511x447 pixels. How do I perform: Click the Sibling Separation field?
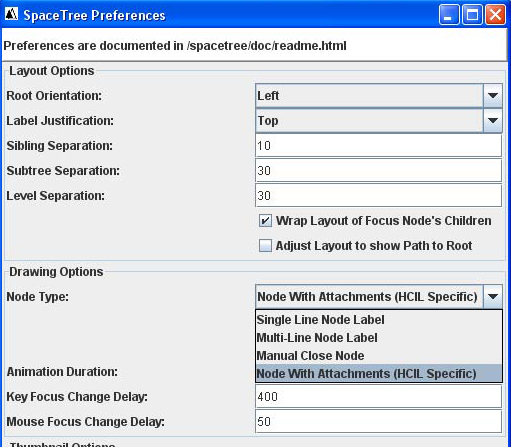[378, 146]
